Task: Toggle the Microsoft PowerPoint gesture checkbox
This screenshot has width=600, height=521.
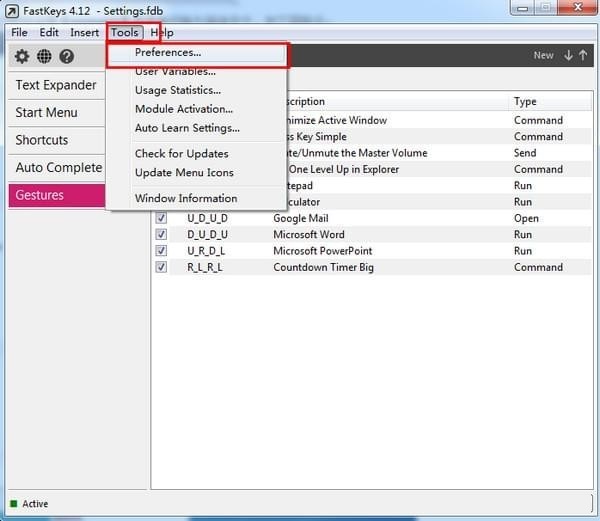Action: pos(161,251)
